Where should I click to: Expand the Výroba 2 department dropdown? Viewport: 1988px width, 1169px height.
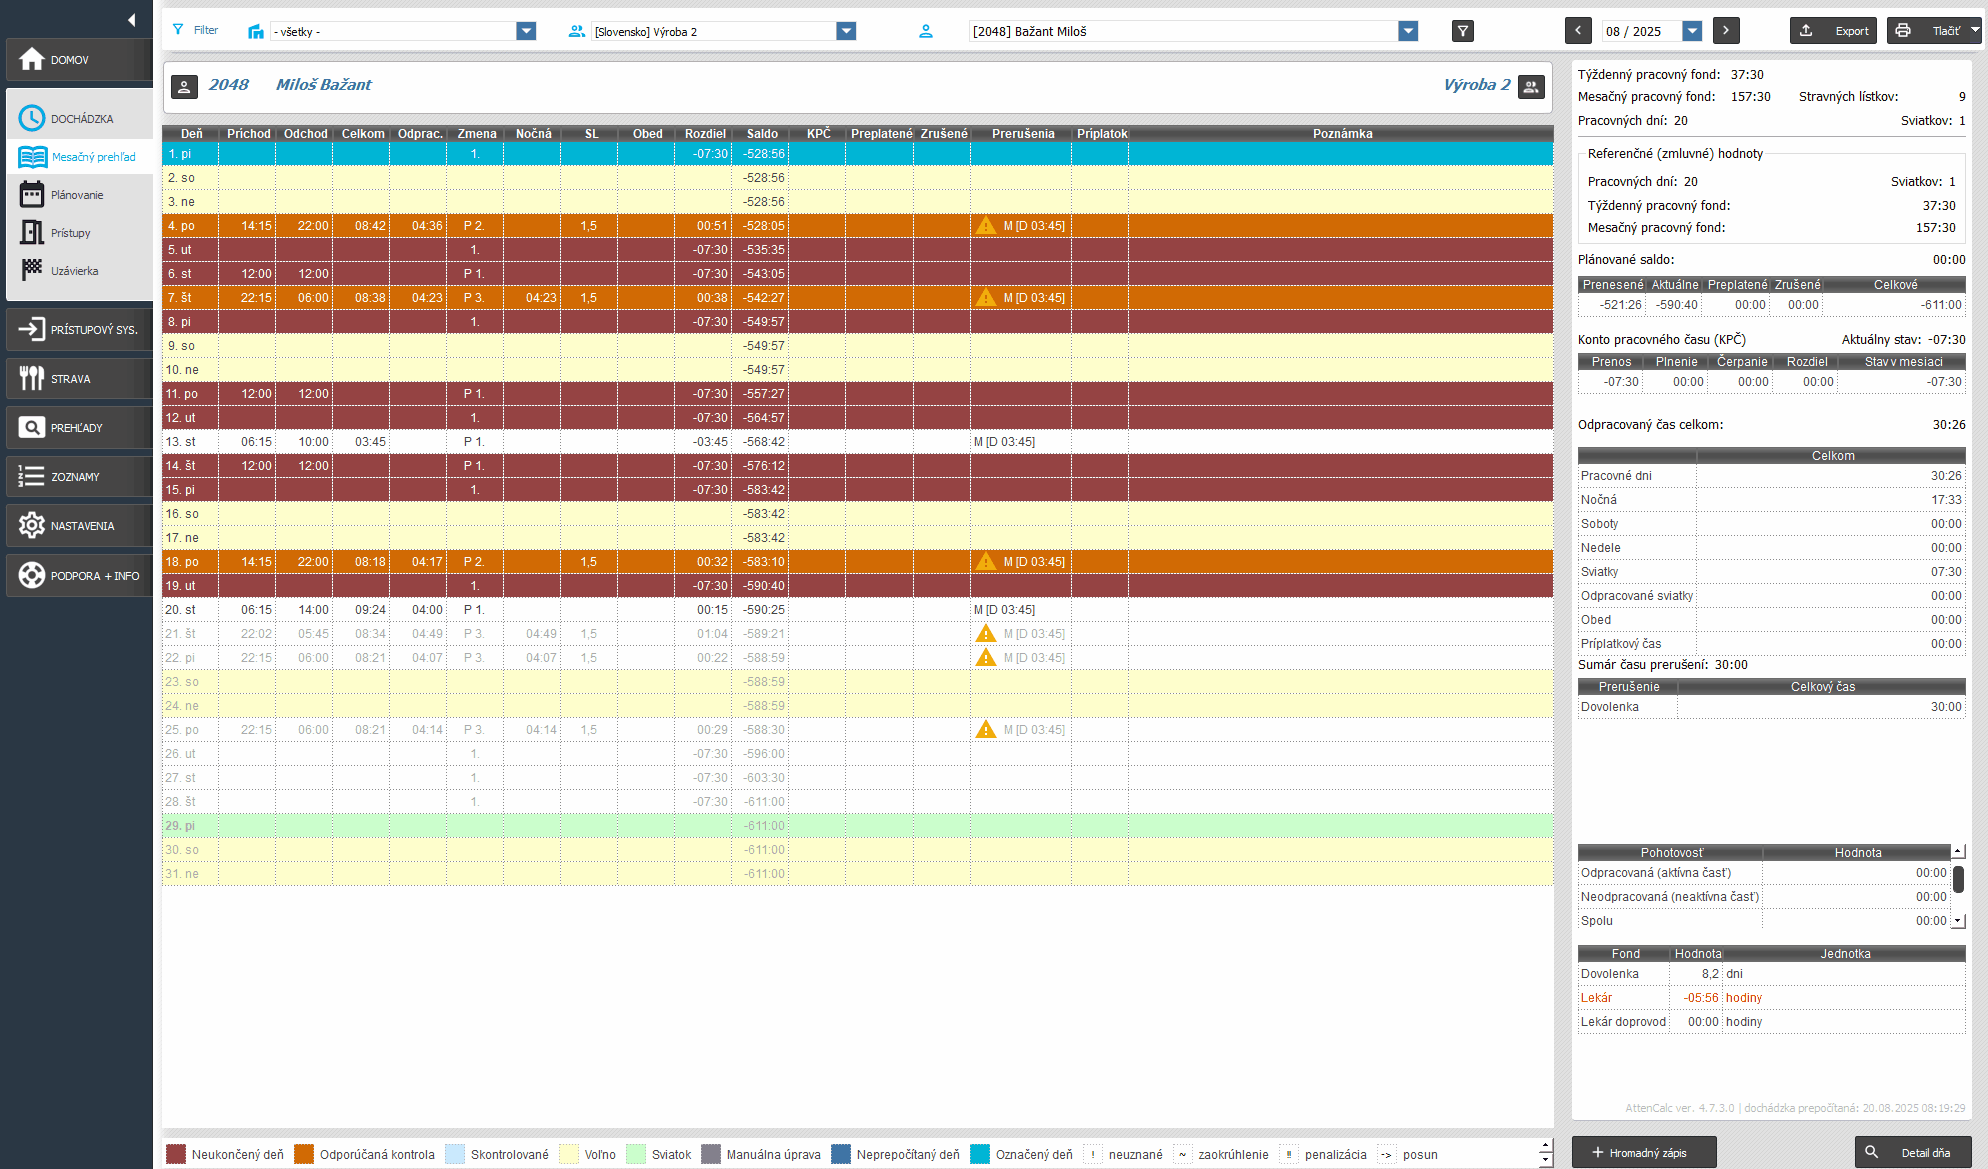click(x=846, y=31)
